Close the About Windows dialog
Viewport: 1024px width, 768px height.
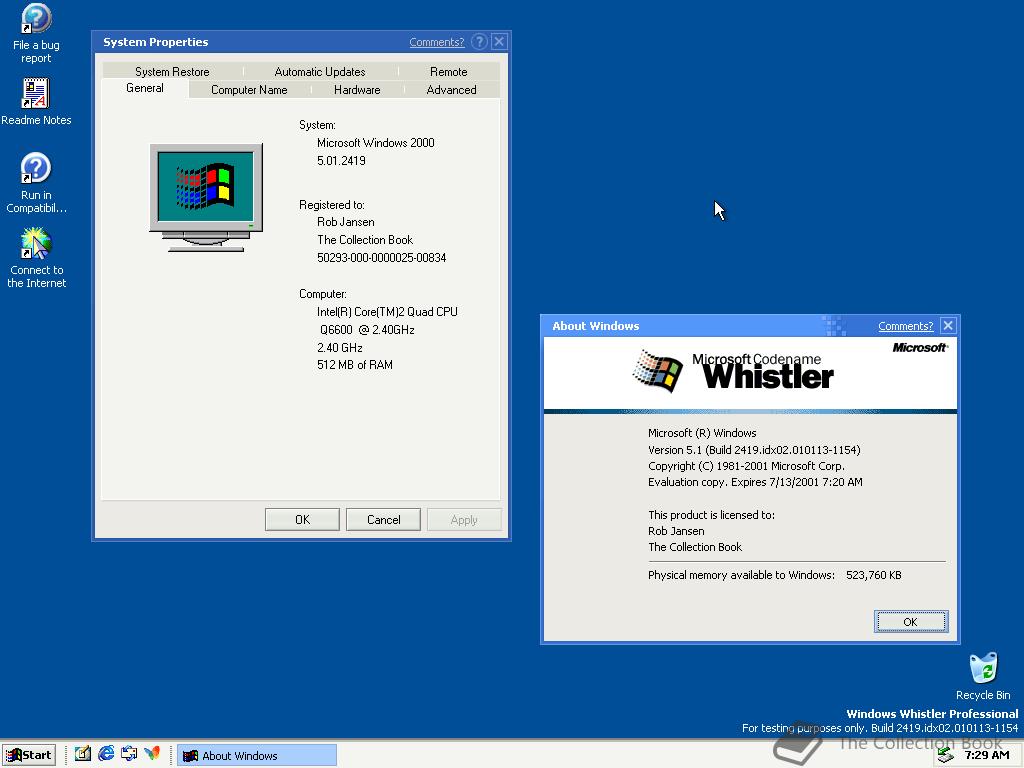949,325
